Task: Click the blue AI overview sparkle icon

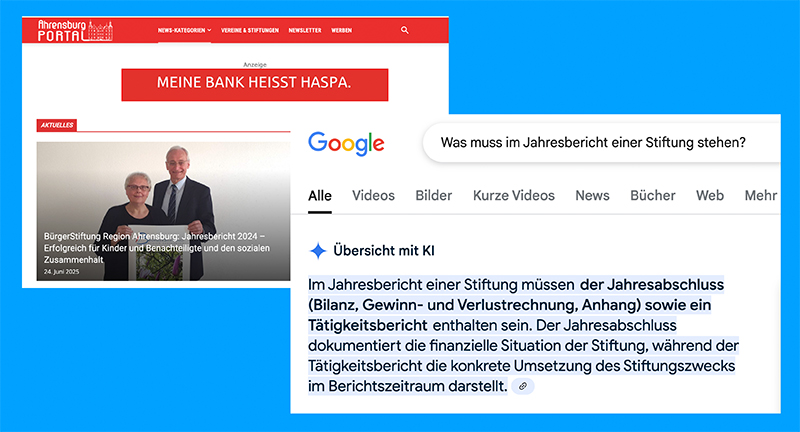Action: [318, 250]
